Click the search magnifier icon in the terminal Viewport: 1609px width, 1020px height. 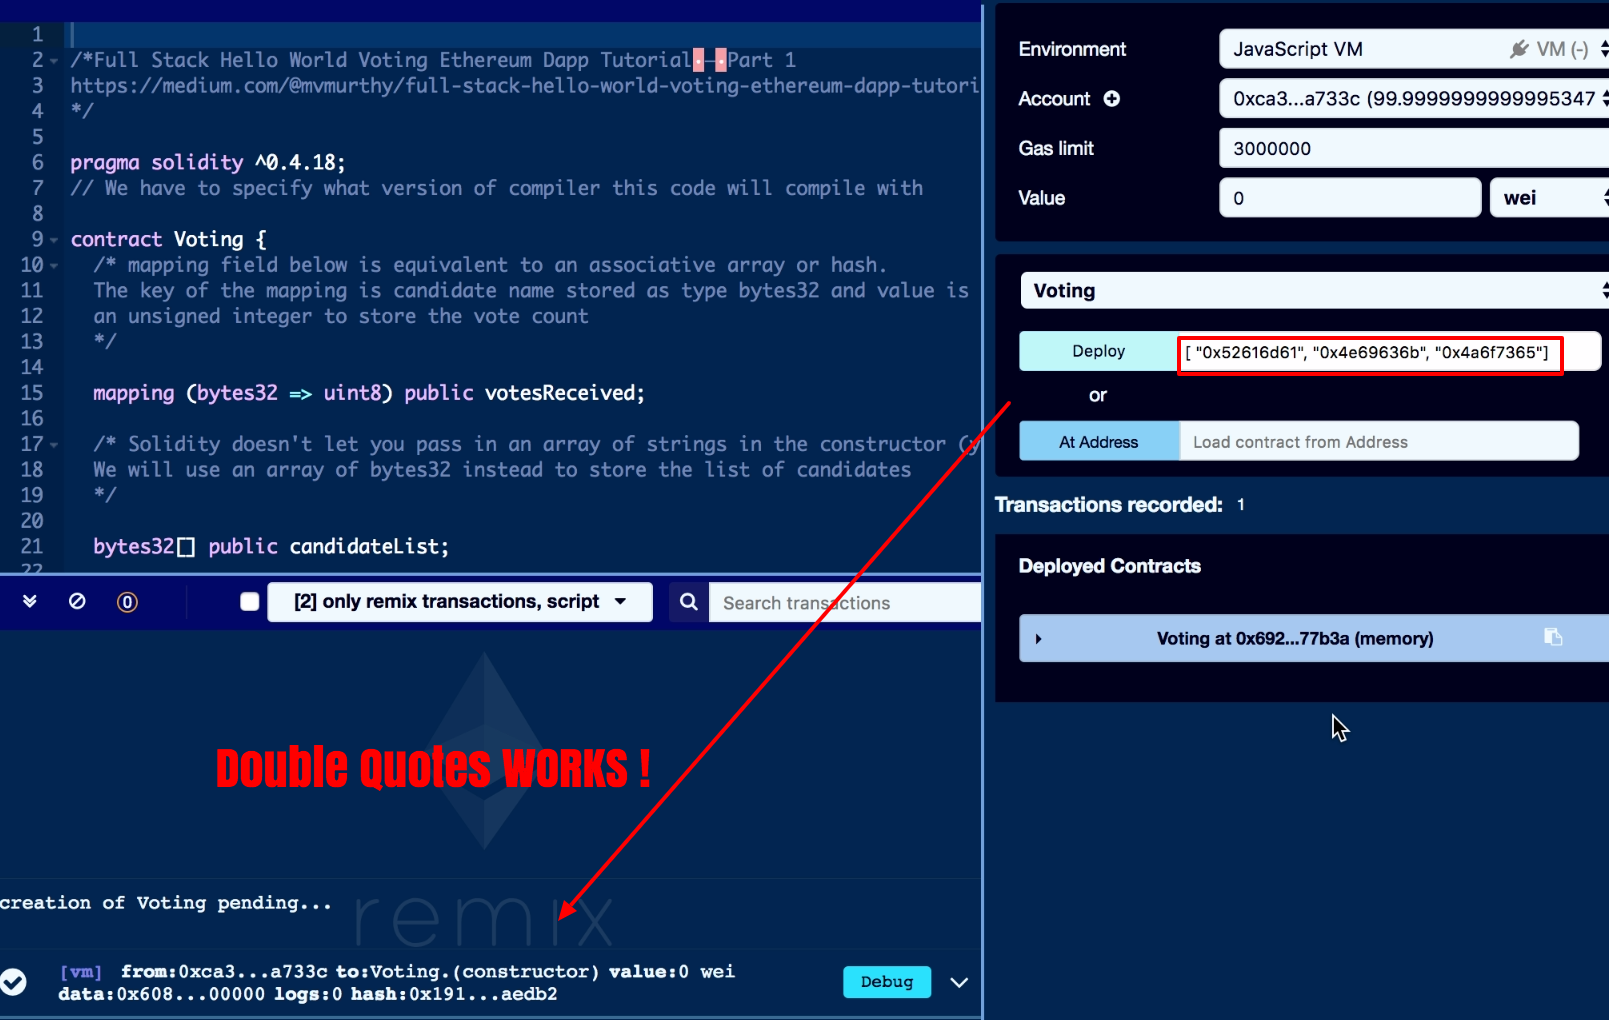[687, 601]
